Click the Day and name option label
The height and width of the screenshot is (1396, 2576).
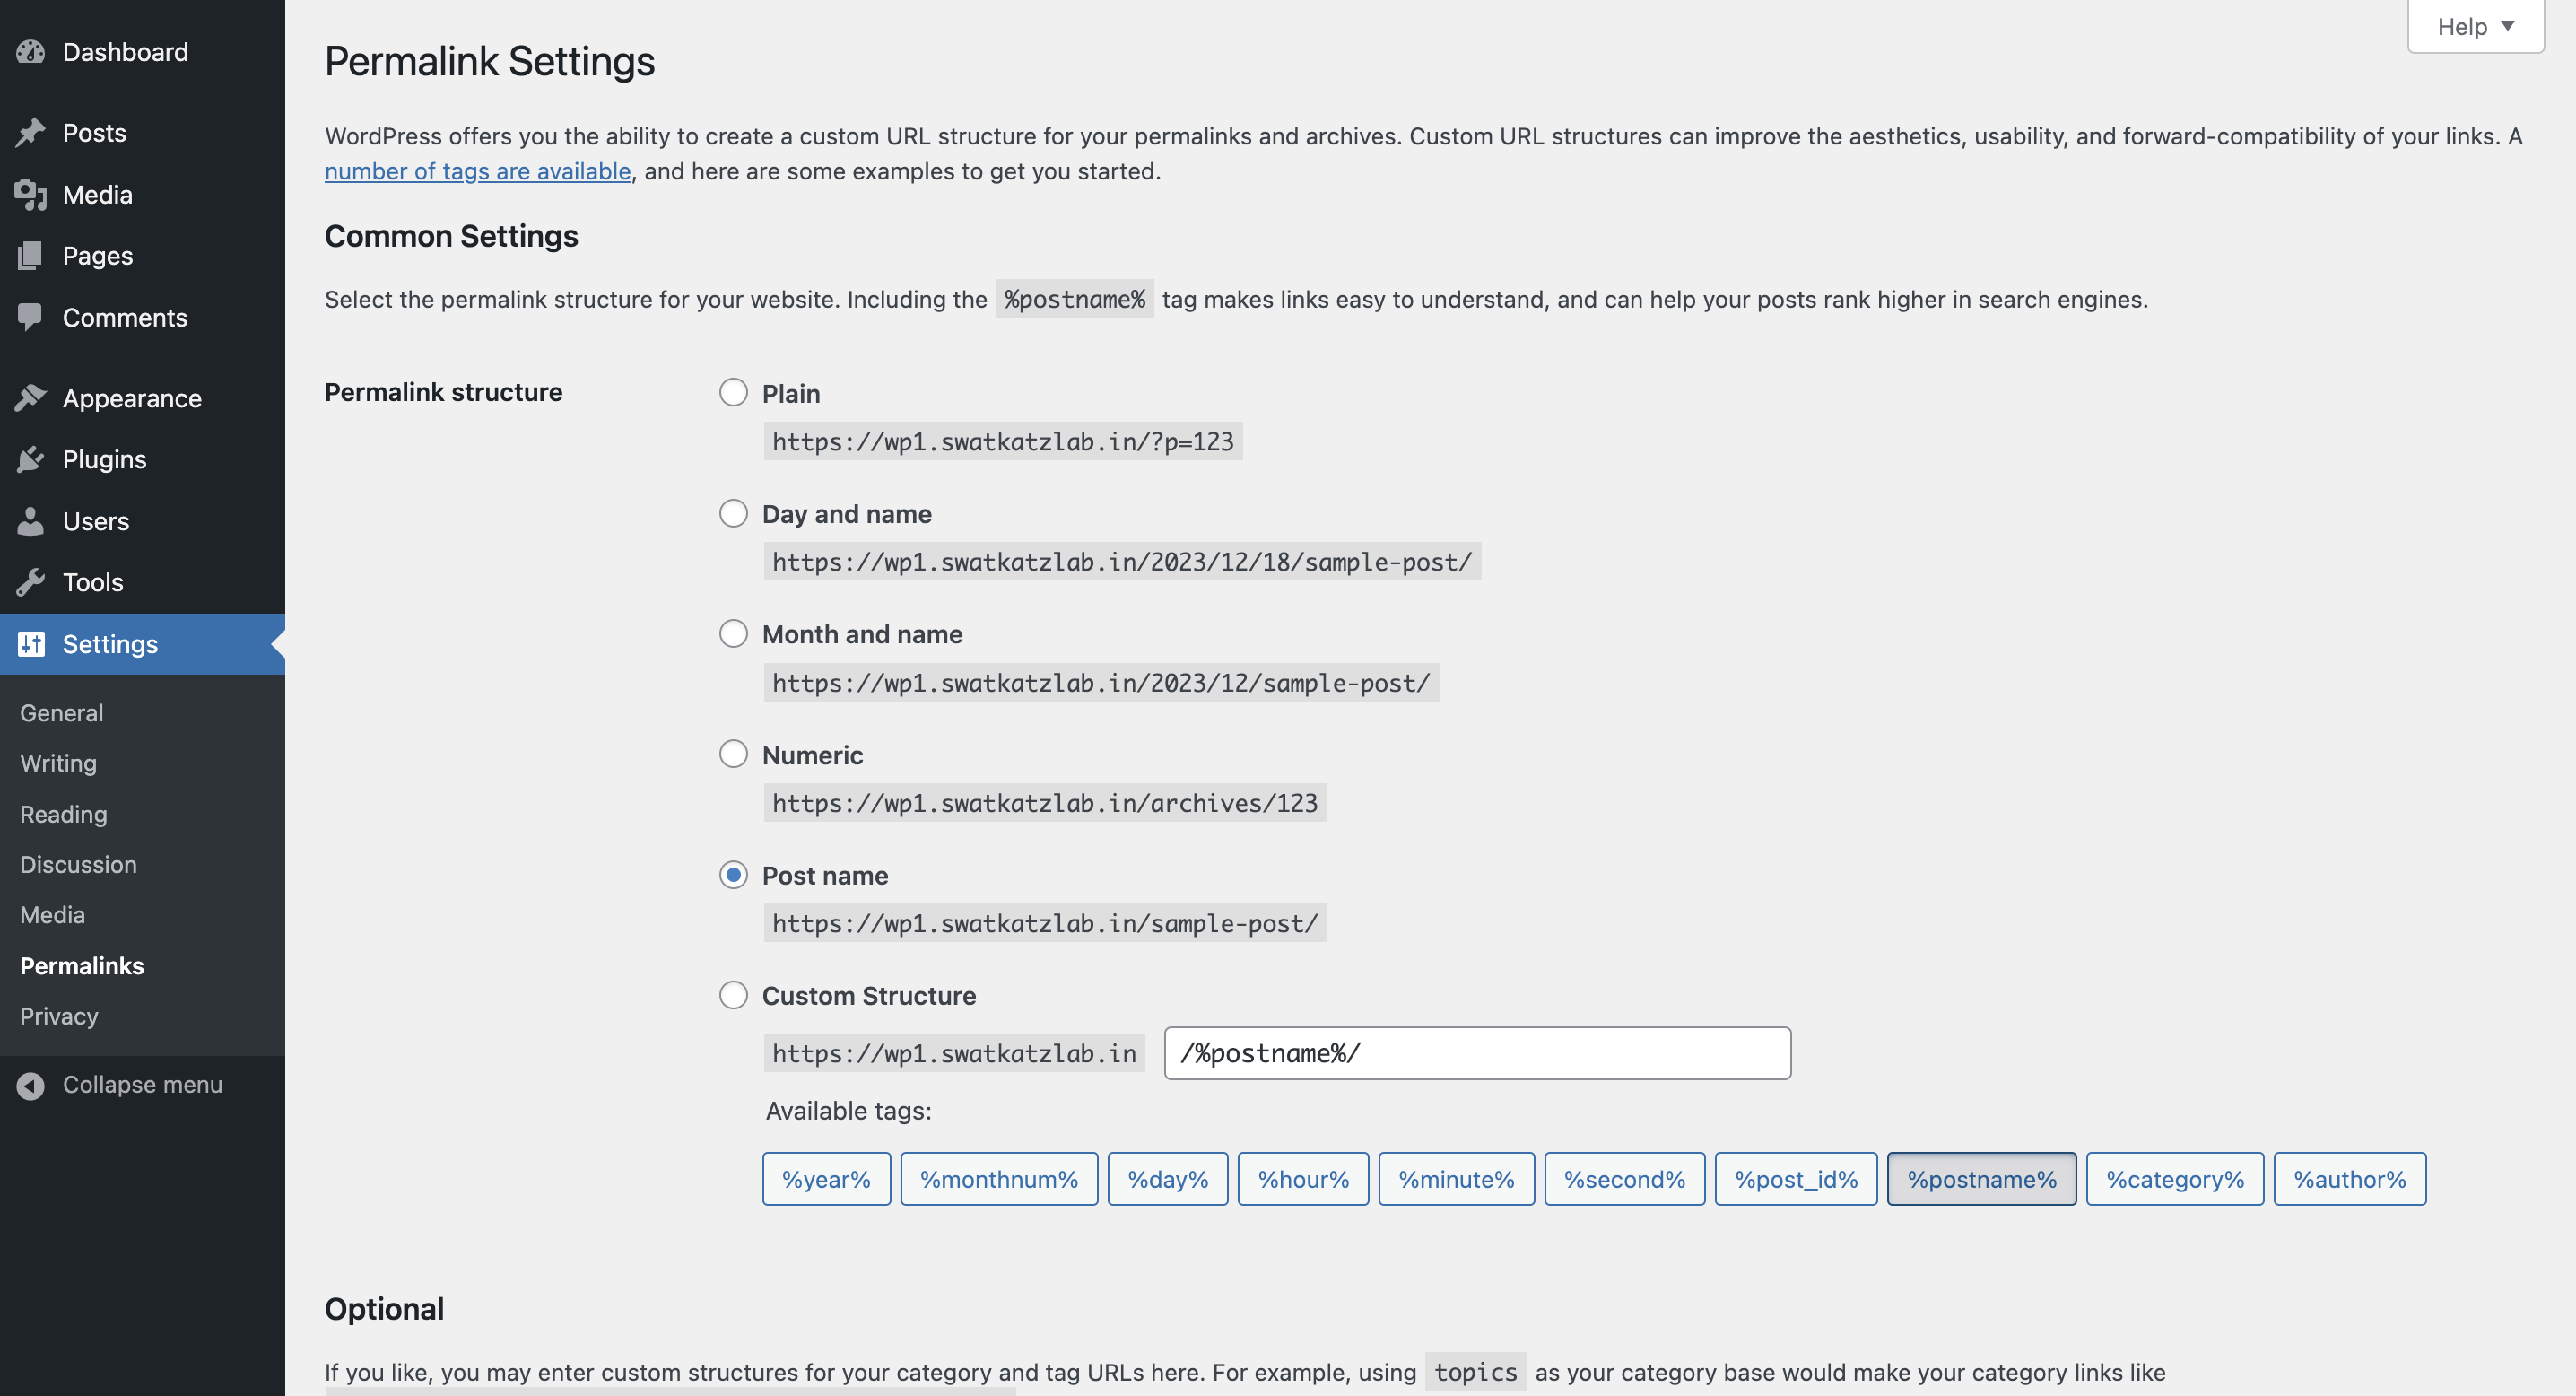pos(847,514)
